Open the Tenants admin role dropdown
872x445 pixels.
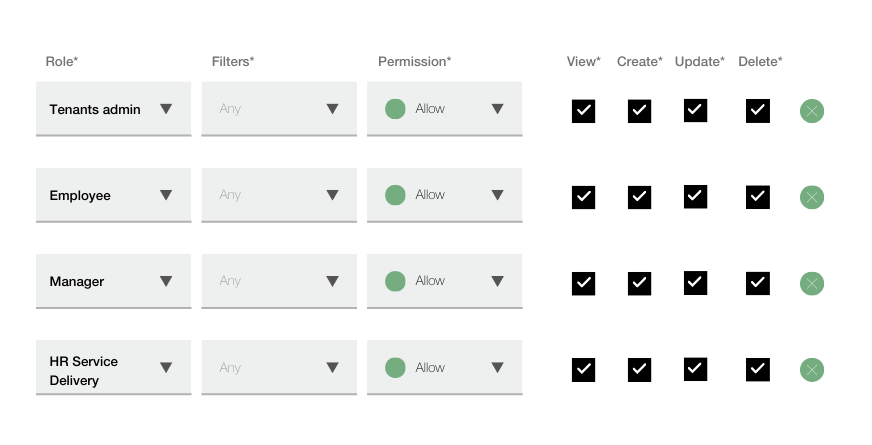point(113,109)
